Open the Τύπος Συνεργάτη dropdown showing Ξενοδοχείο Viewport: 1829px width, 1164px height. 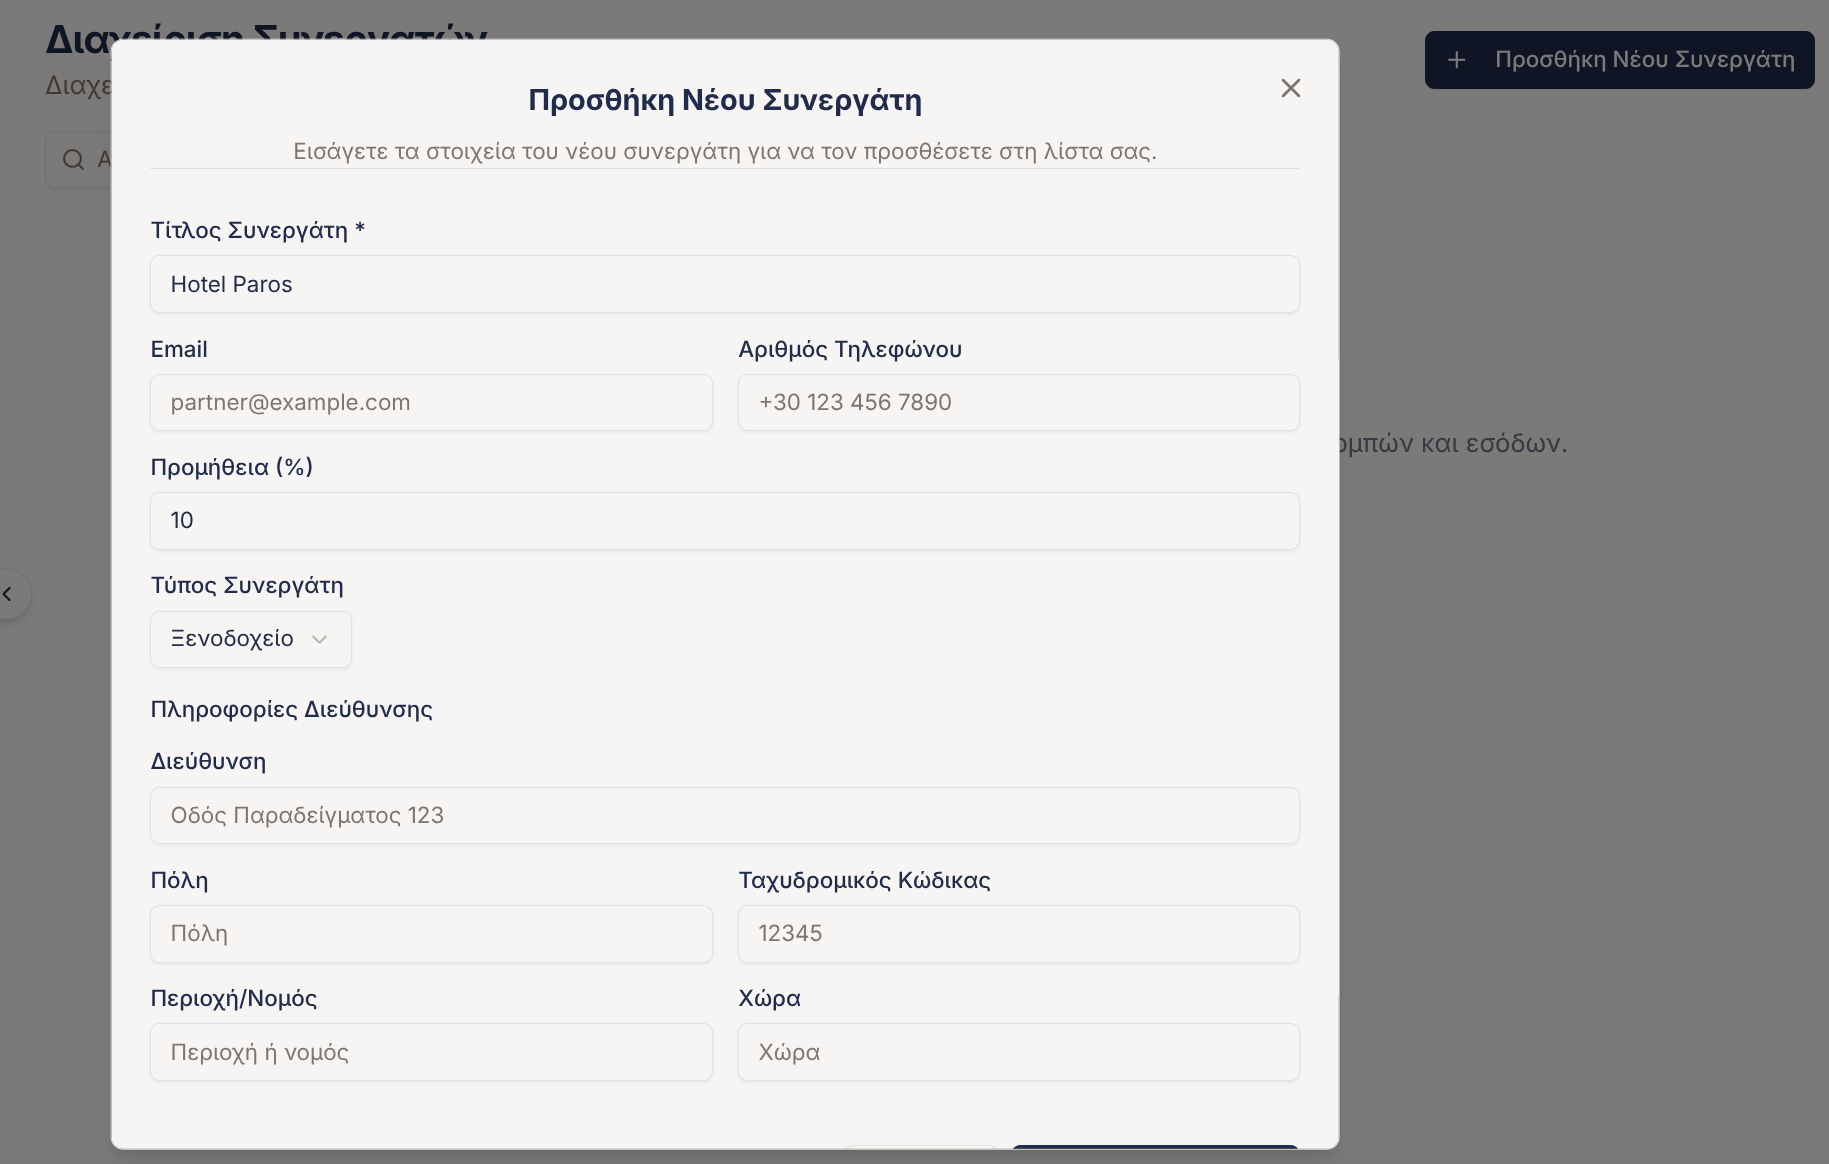tap(250, 639)
